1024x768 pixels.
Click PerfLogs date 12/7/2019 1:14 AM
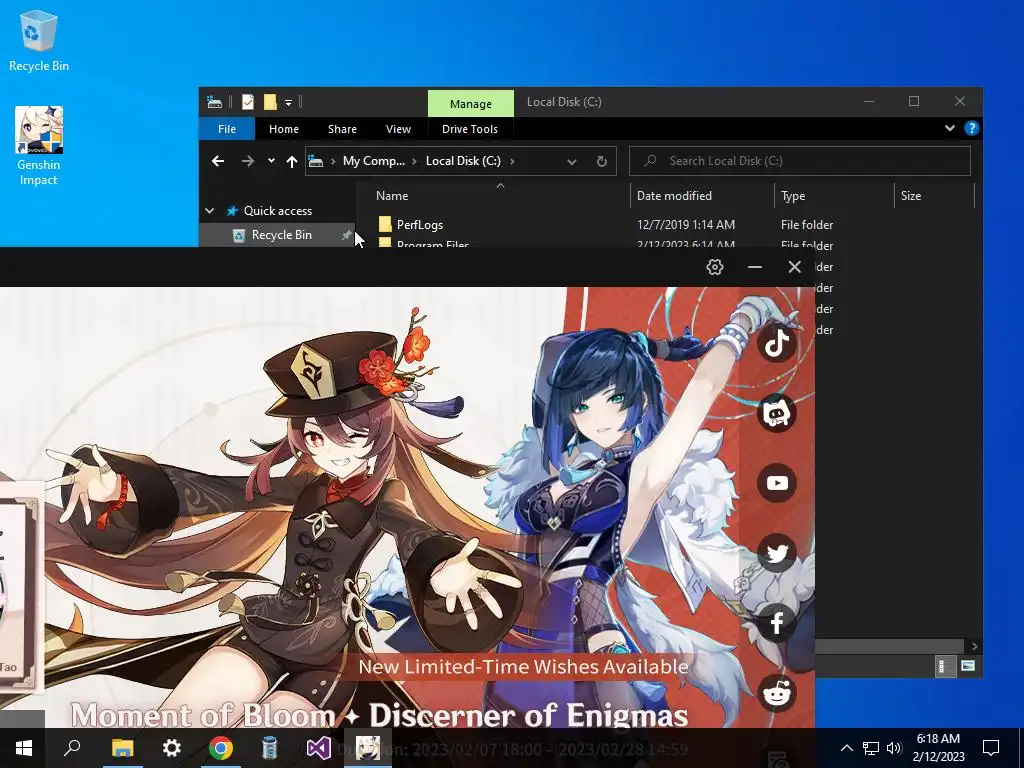(686, 225)
